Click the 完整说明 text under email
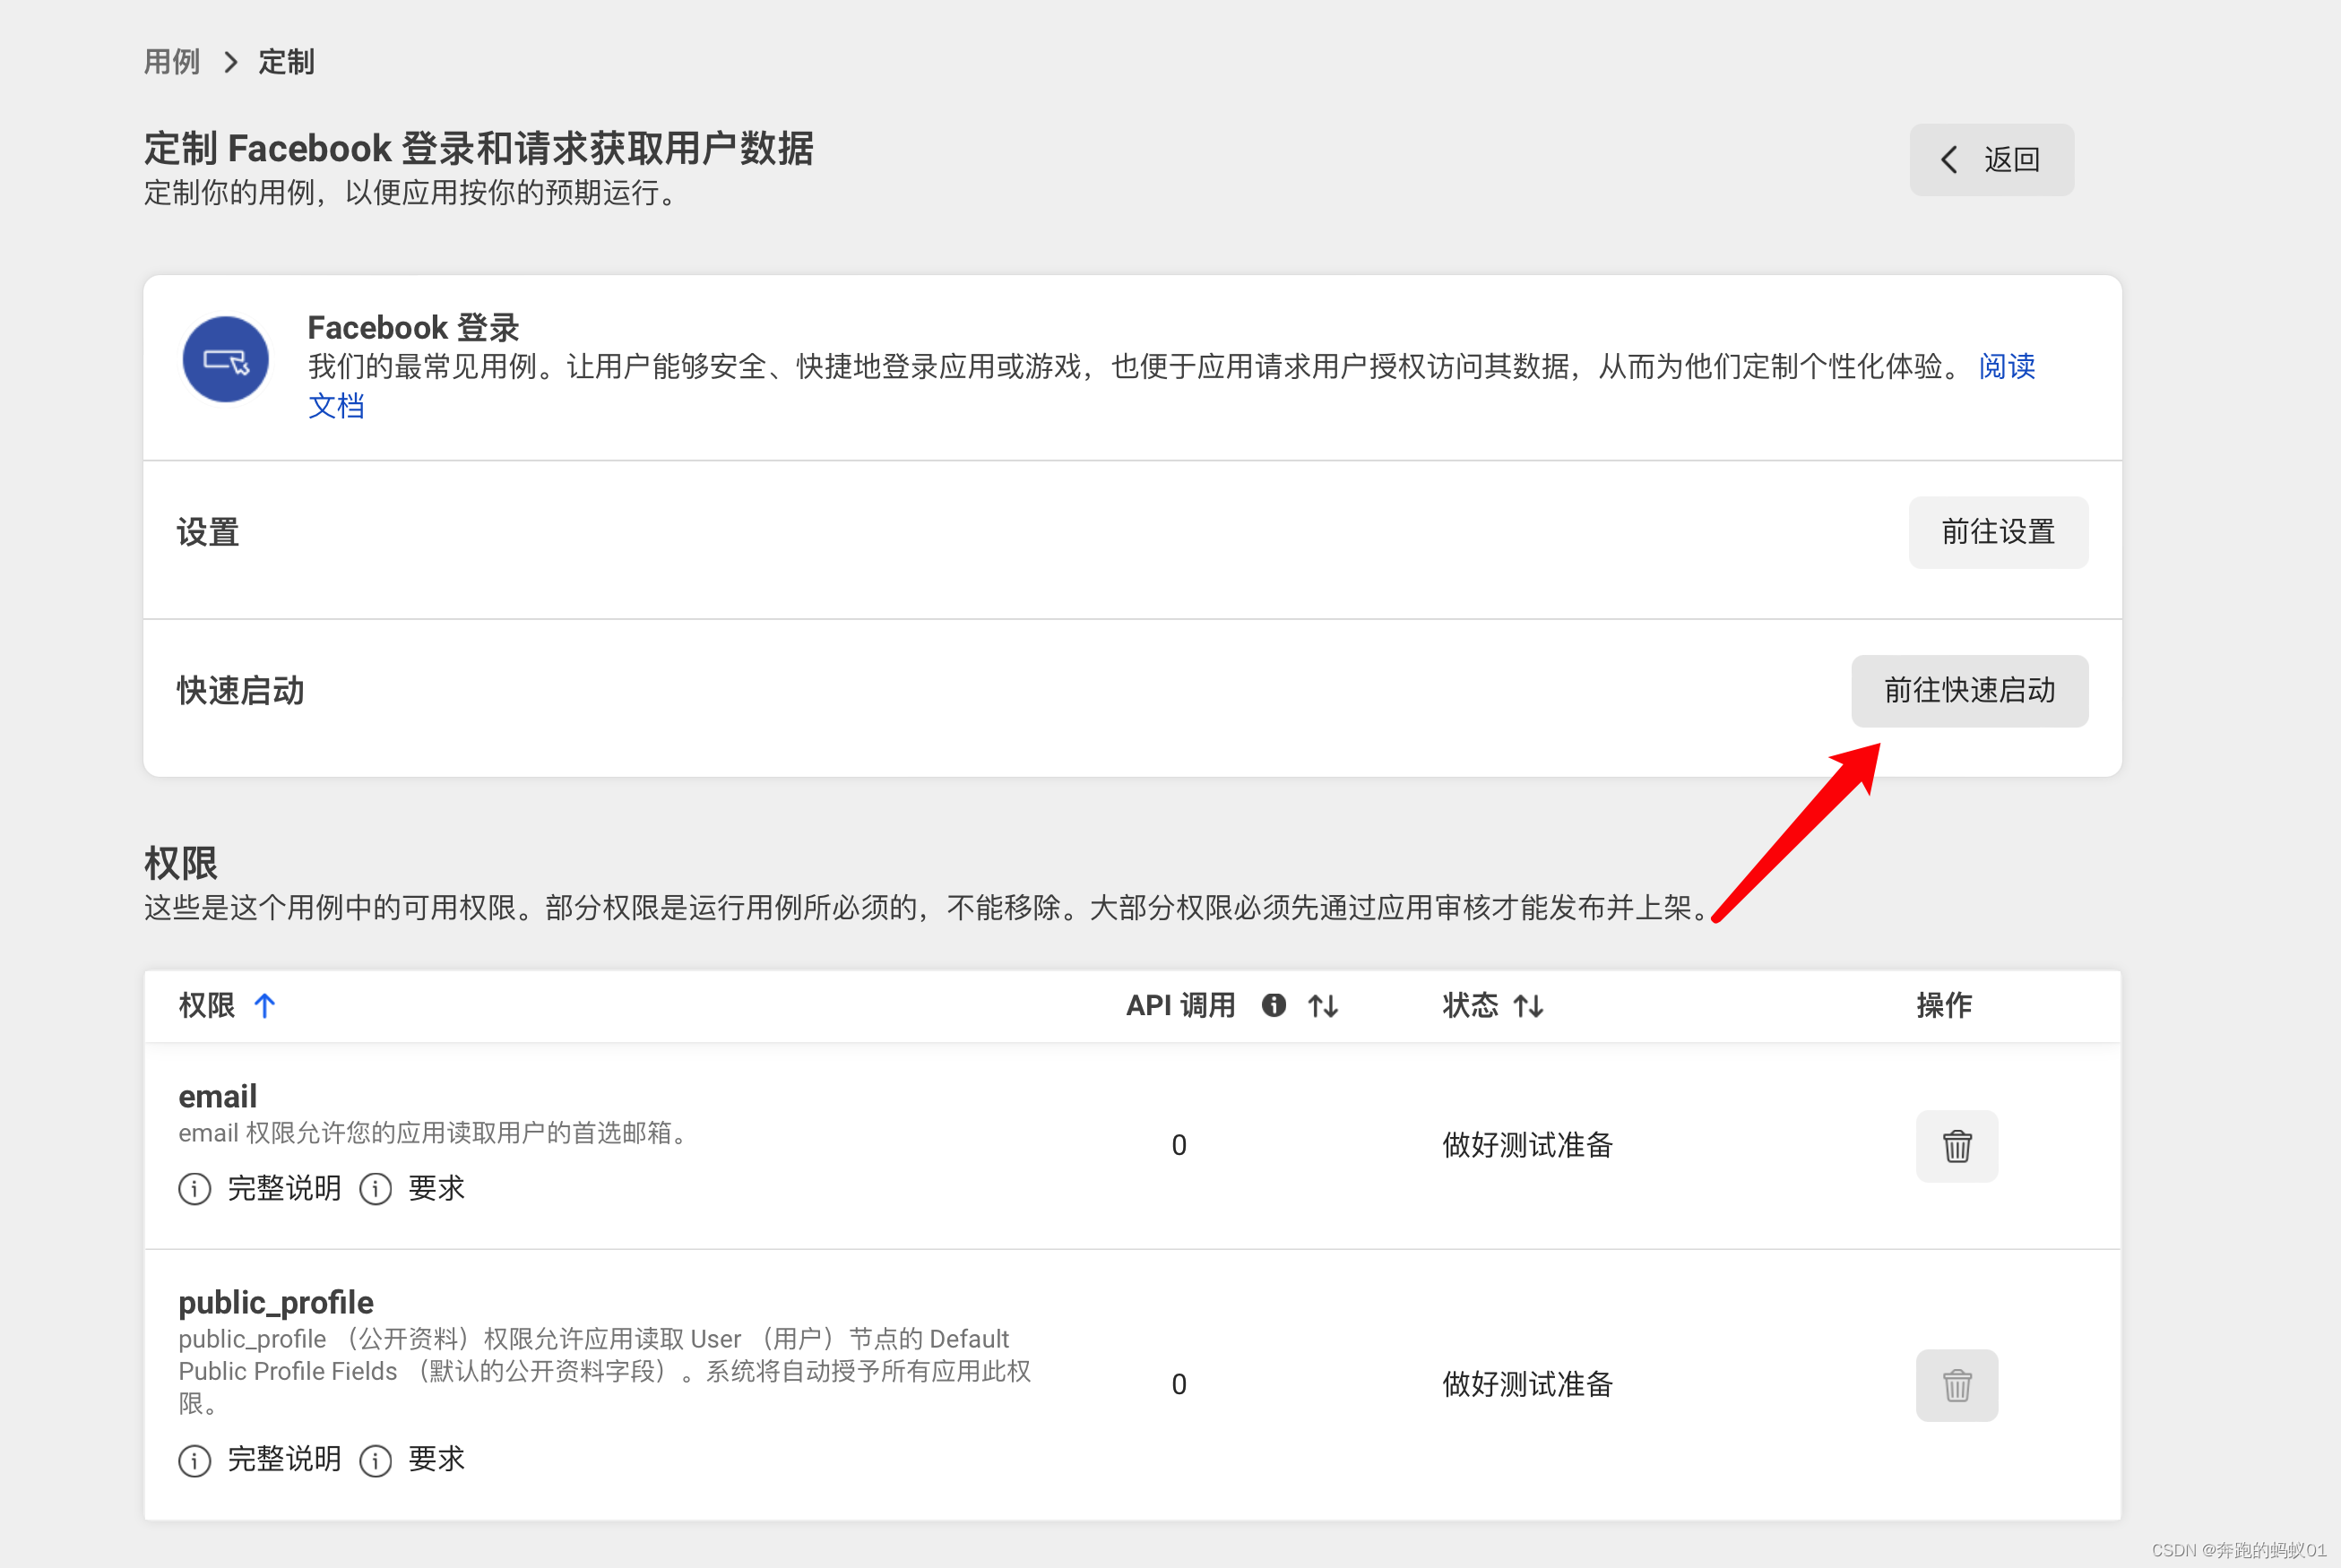This screenshot has height=1568, width=2341. tap(284, 1188)
